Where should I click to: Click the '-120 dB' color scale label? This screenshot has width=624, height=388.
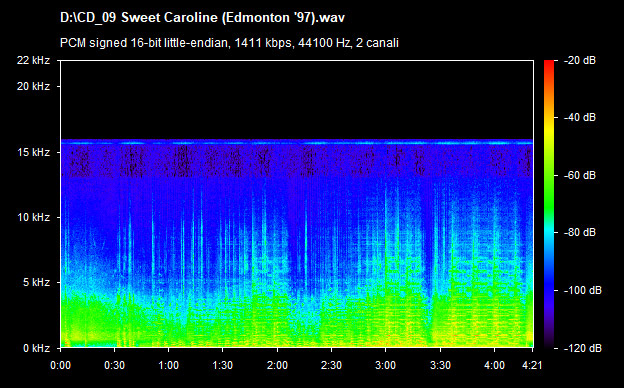click(583, 348)
